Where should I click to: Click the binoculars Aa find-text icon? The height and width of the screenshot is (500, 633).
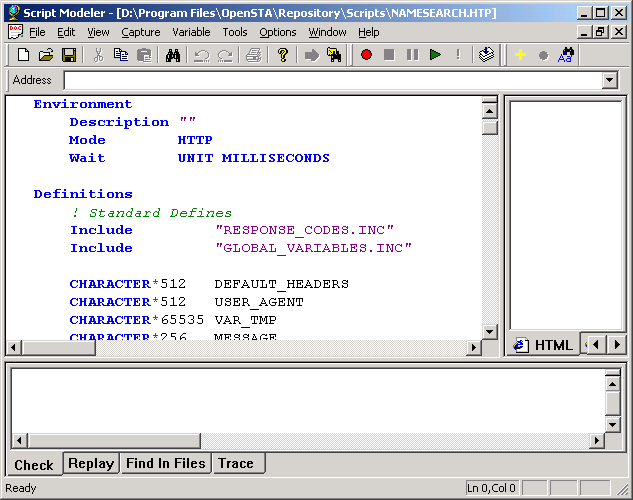pyautogui.click(x=566, y=55)
